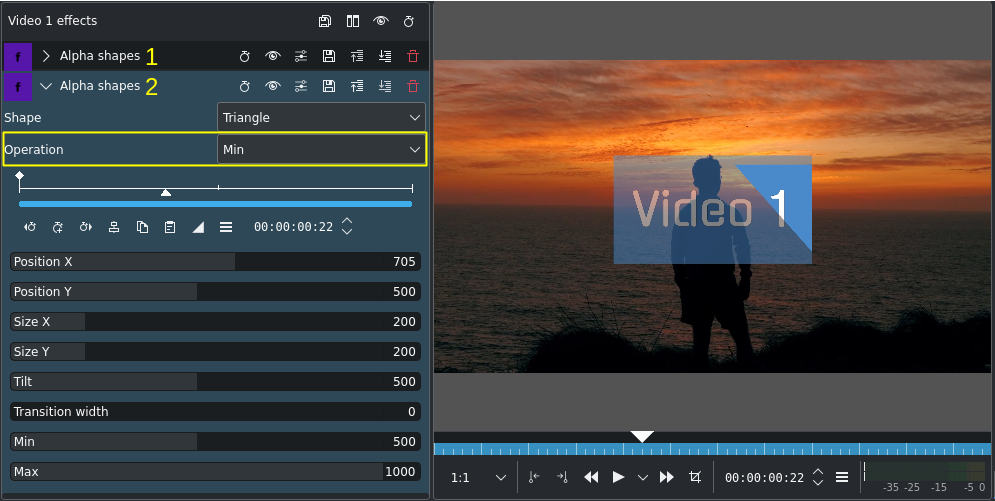Move Alpha shapes 2 effect down
This screenshot has width=995, height=501.
coord(385,86)
